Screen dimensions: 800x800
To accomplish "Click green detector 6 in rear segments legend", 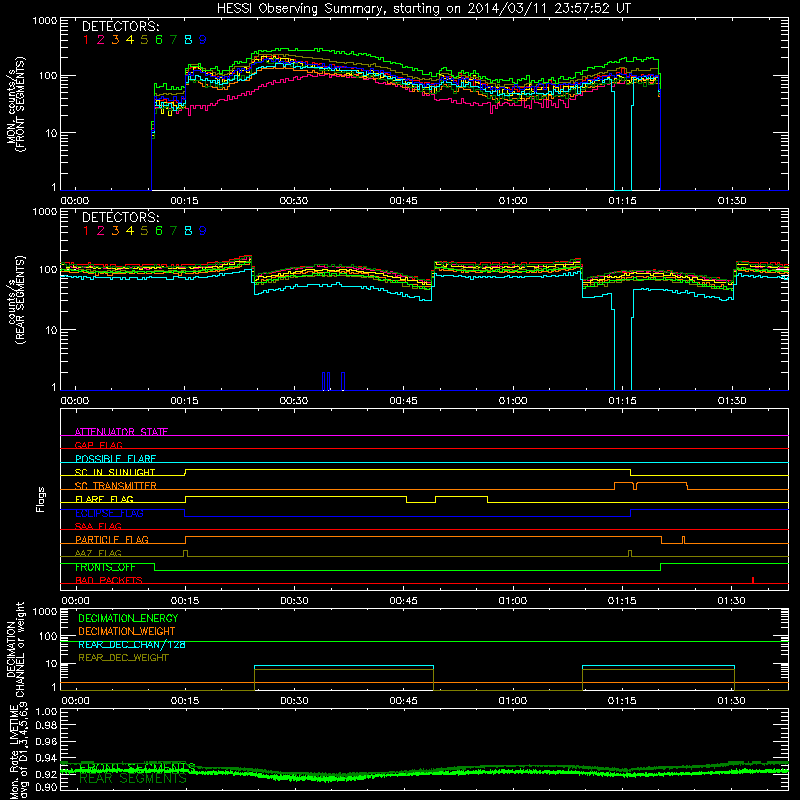I will point(159,231).
